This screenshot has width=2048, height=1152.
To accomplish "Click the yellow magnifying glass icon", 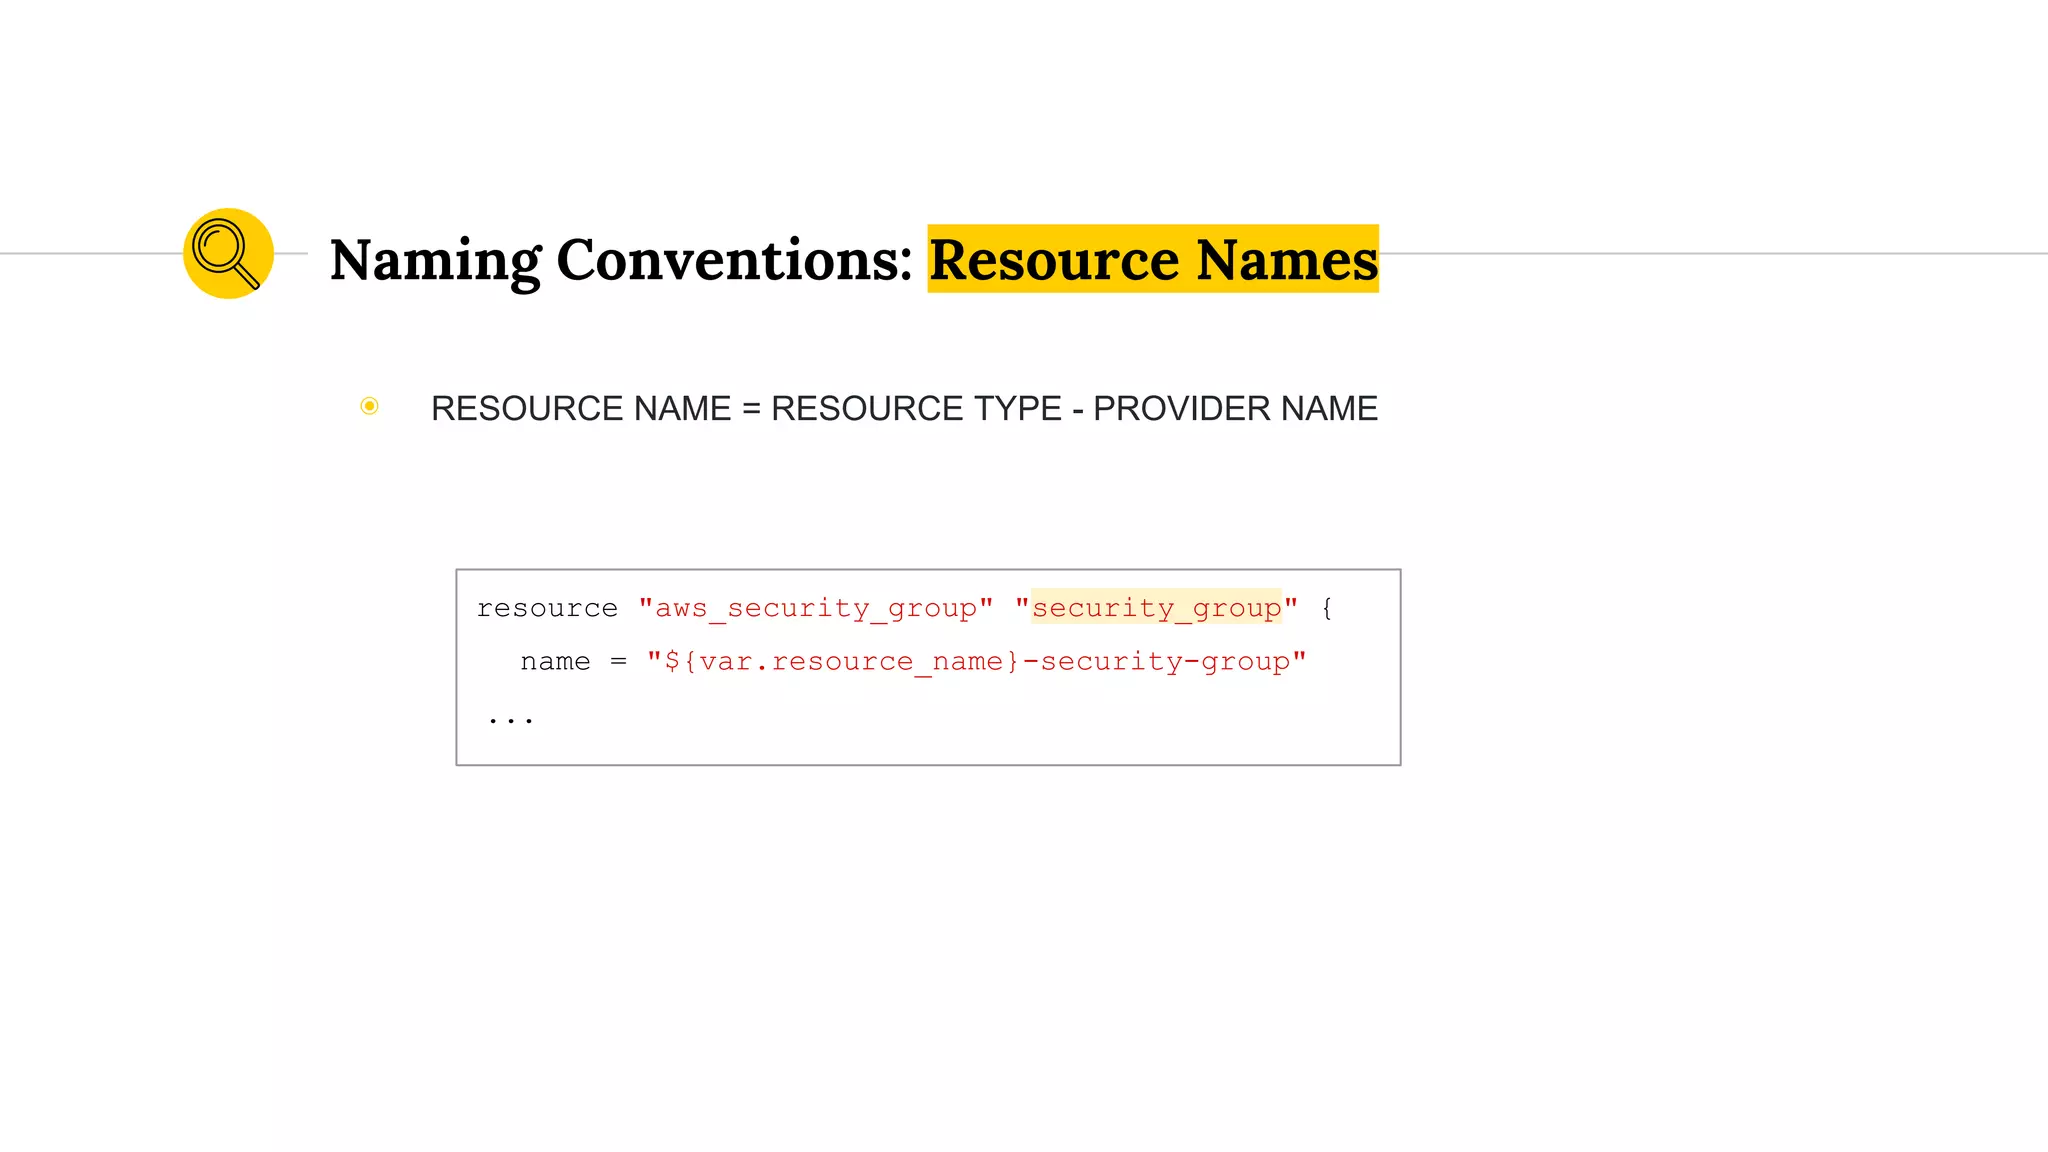I will 228,253.
